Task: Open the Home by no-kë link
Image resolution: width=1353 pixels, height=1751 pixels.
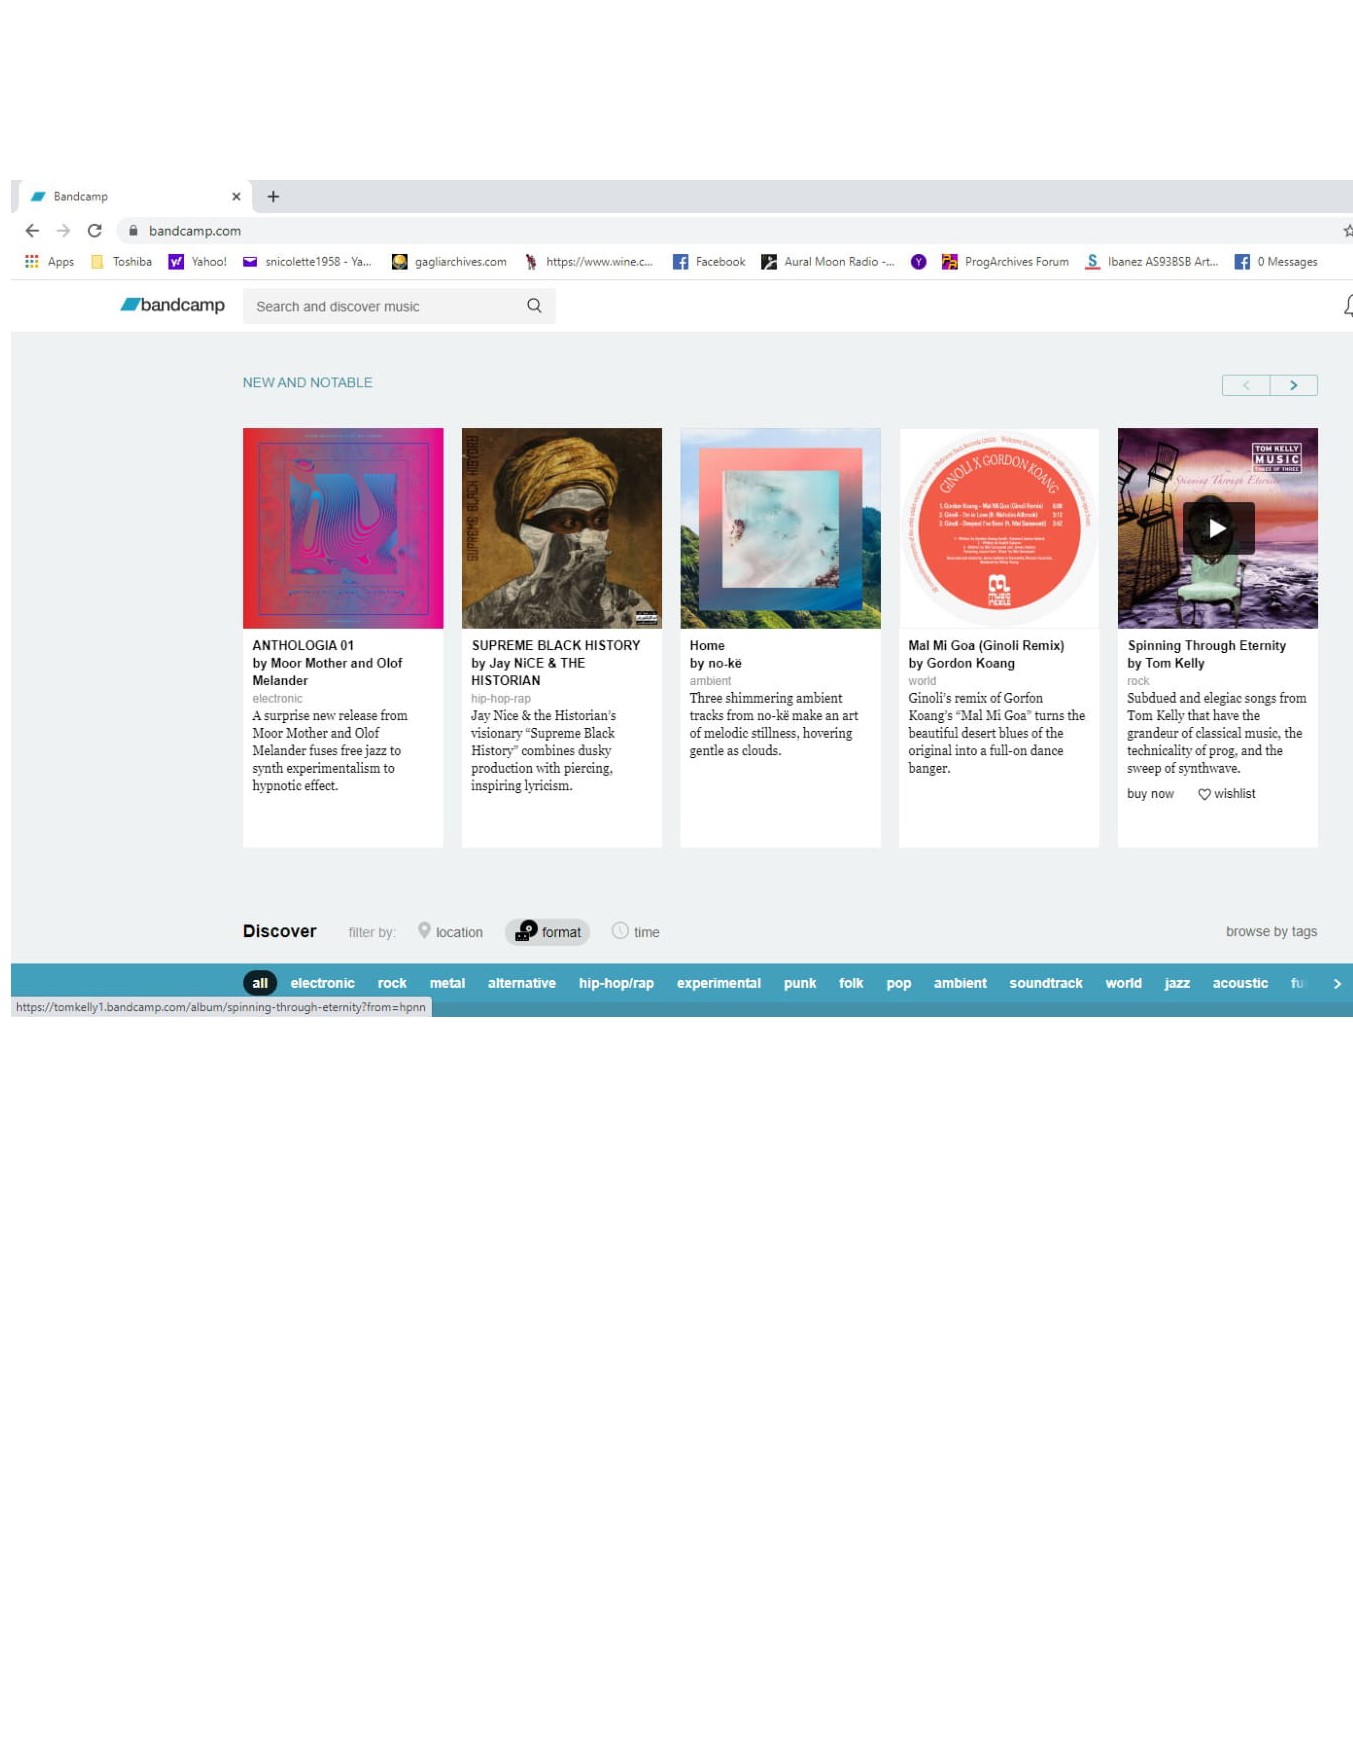Action: 715,655
